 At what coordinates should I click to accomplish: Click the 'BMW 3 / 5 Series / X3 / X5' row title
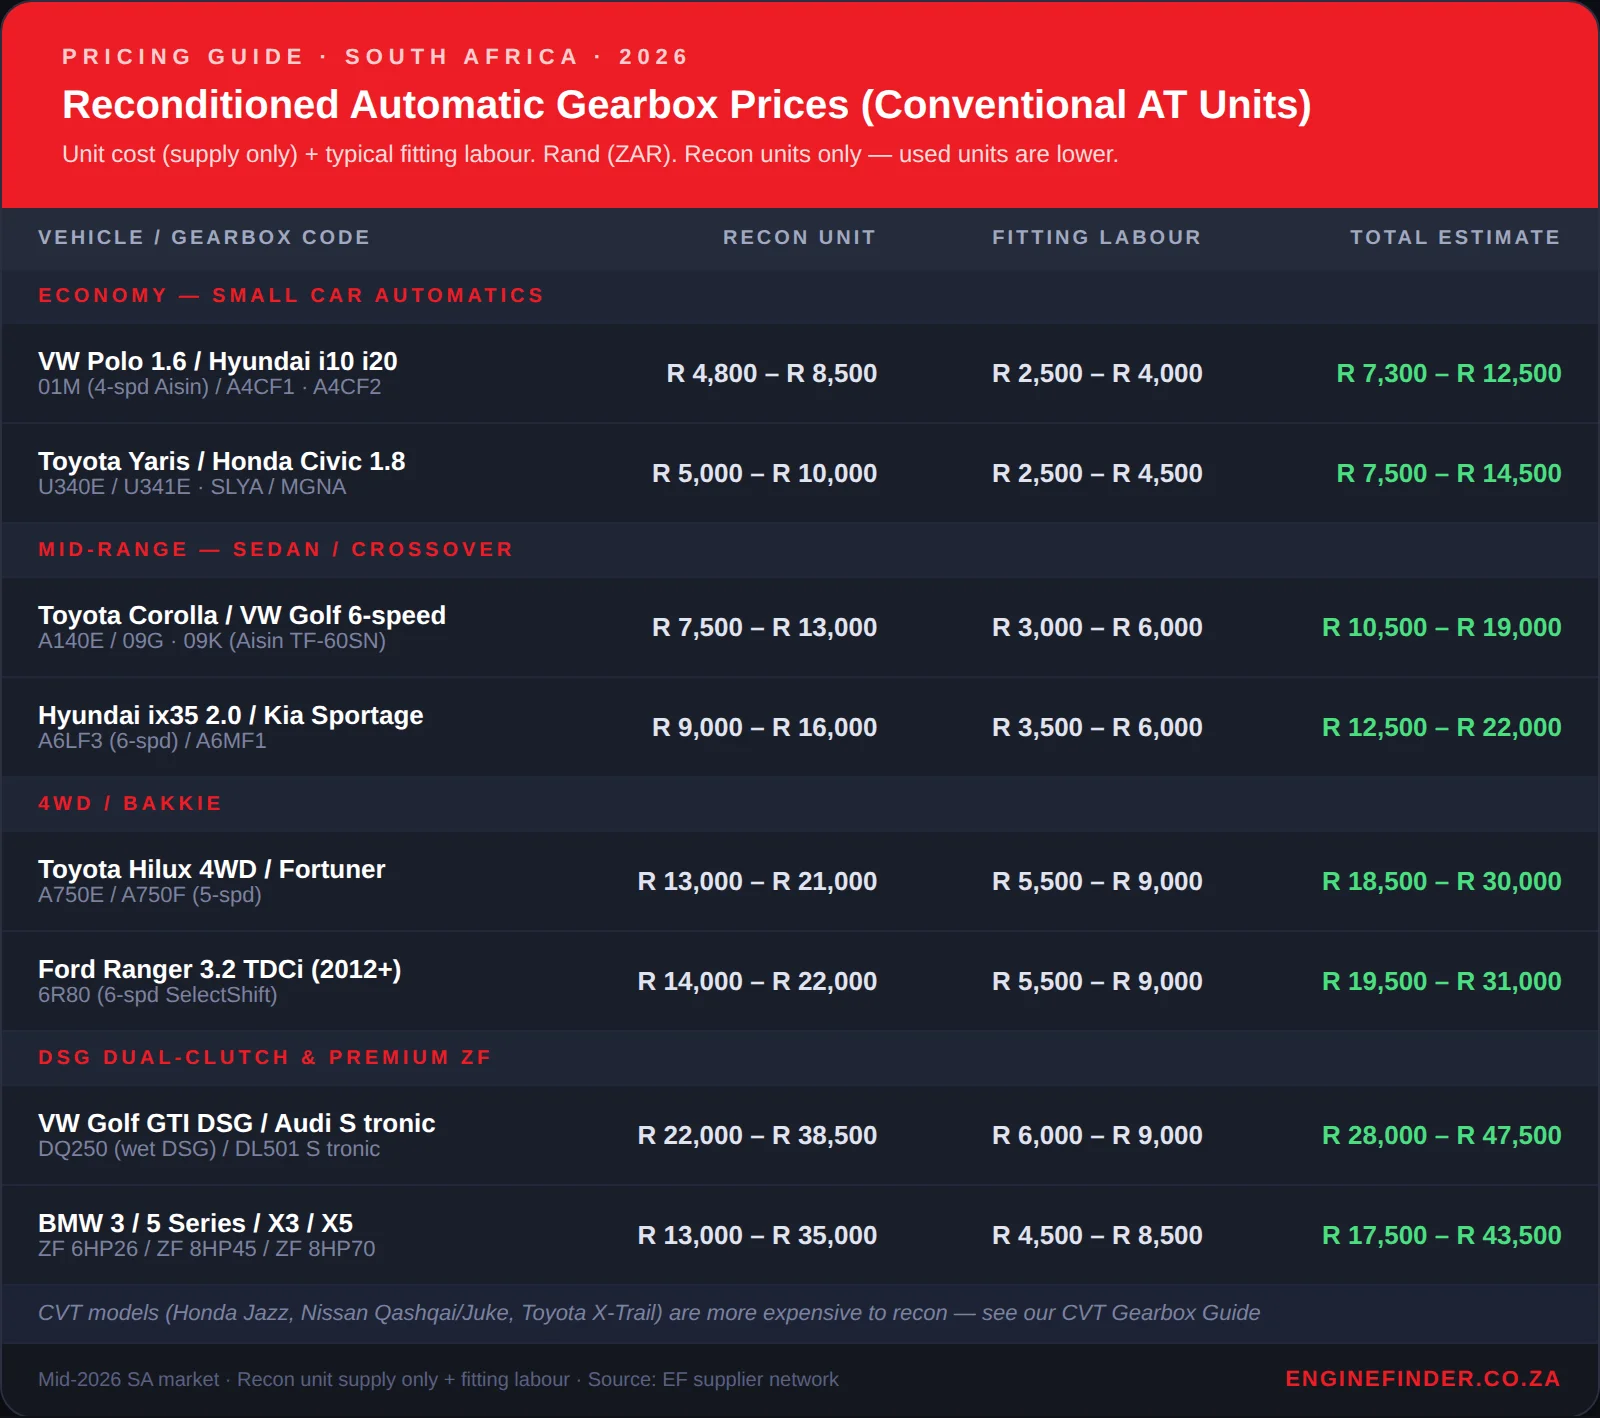[196, 1223]
